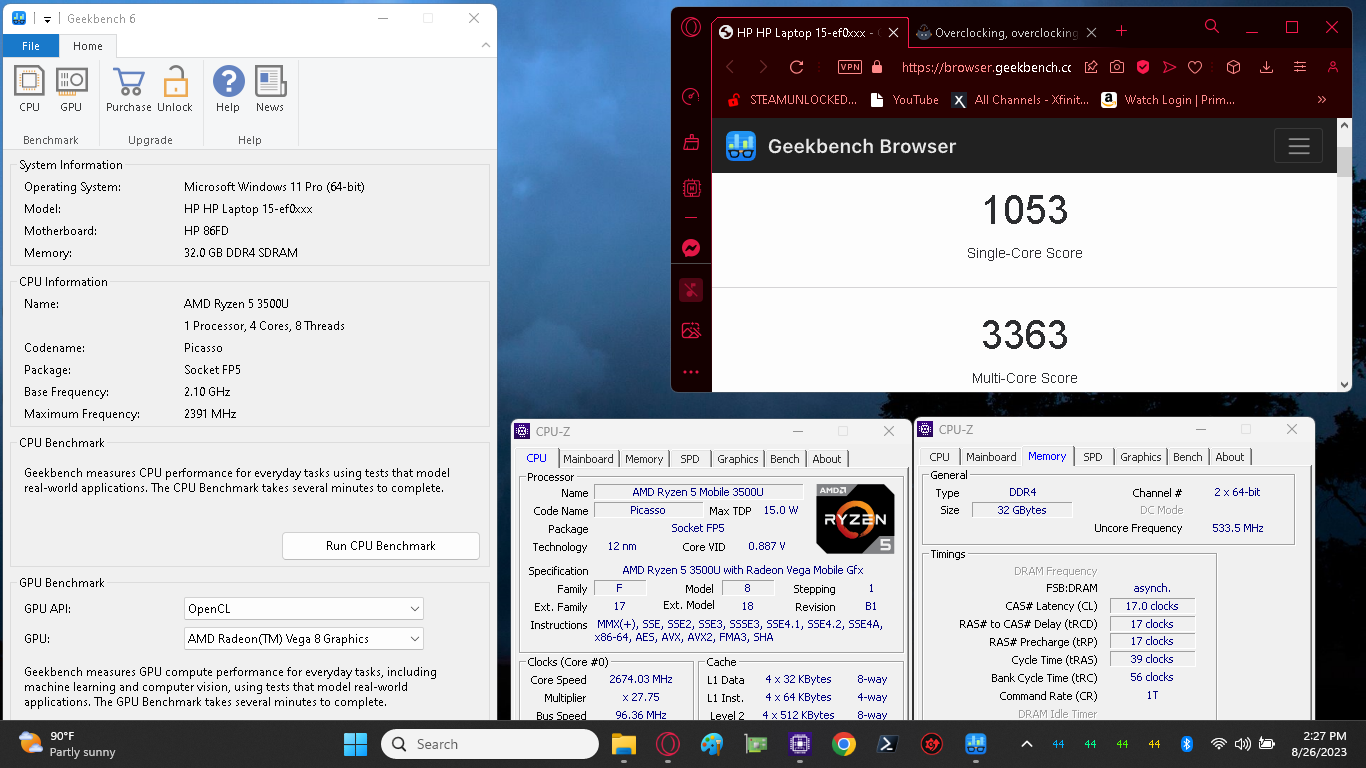The height and width of the screenshot is (768, 1366).
Task: Open the News icon in ribbon
Action: (x=270, y=89)
